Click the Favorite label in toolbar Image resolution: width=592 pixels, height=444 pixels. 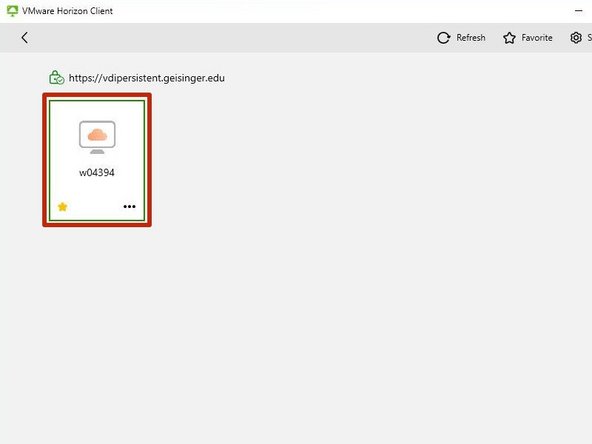click(x=537, y=38)
